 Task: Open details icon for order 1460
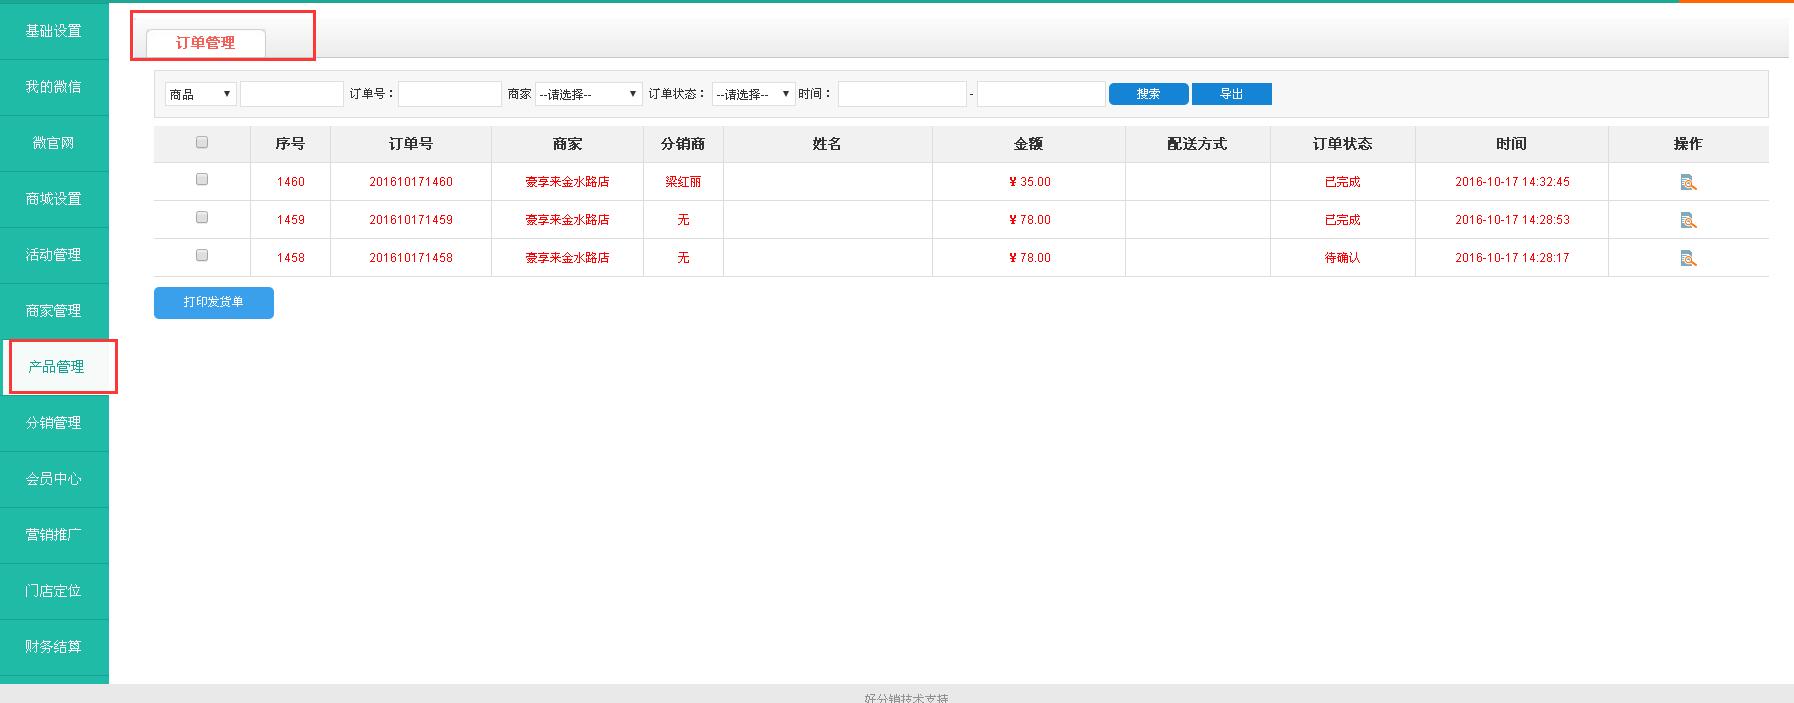1688,182
